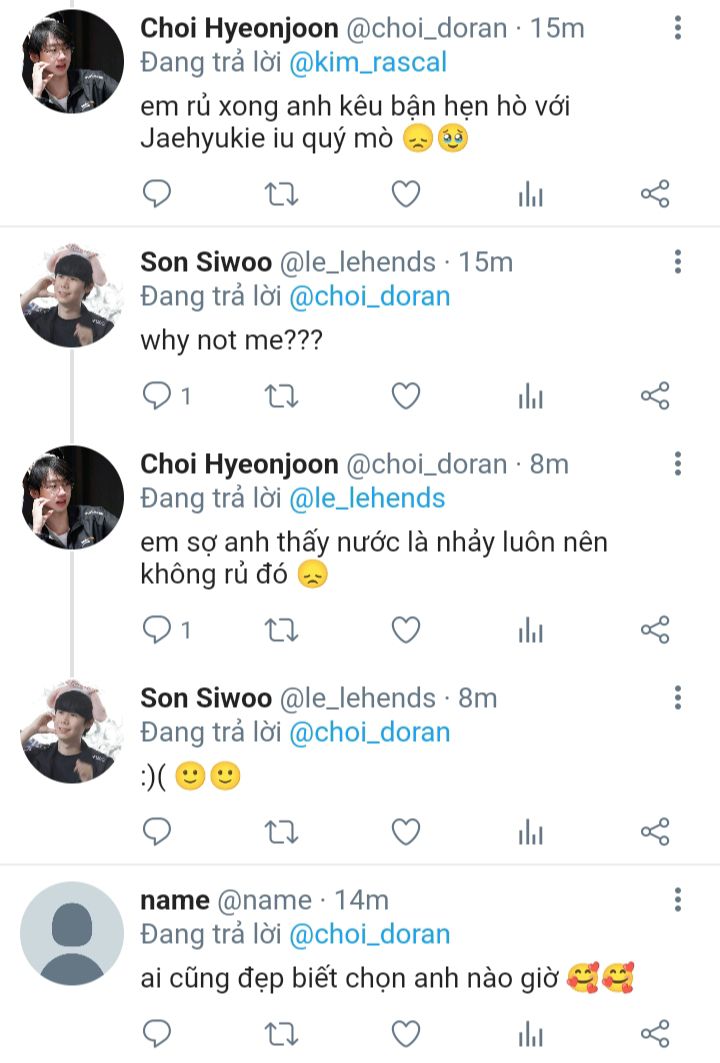Like Son Siwoo's "why not me???" tweet
Screen dimensions: 720x1063
[x=405, y=397]
